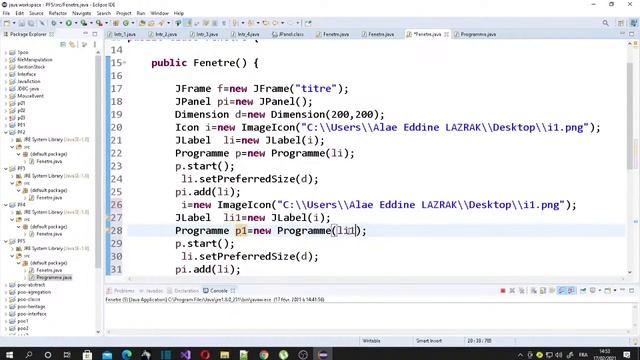
Task: Toggle Show Console on Standard Out
Action: (561, 291)
